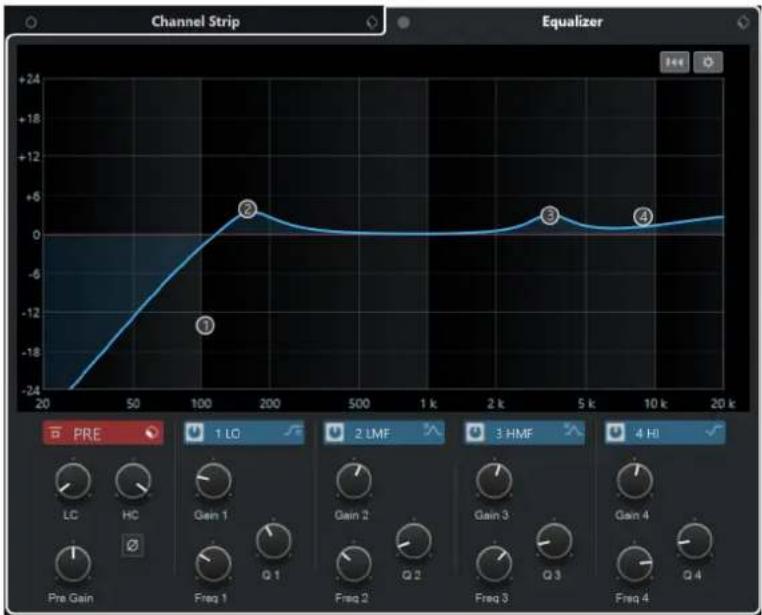Image resolution: width=762 pixels, height=615 pixels.
Task: Switch to the Channel Strip tab
Action: 195,22
